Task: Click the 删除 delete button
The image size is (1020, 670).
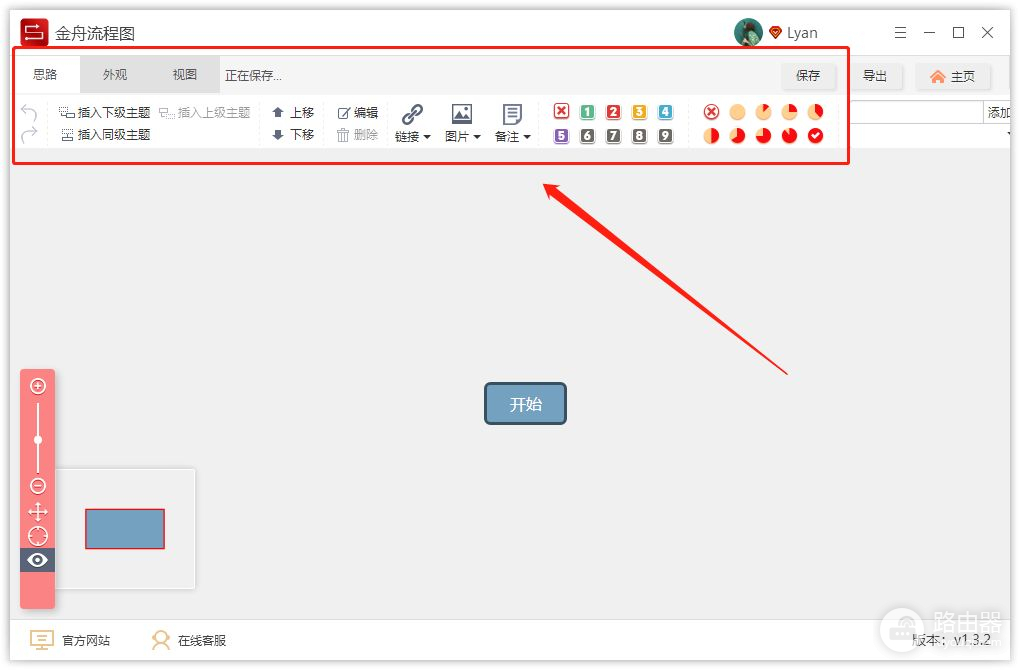Action: click(x=357, y=135)
